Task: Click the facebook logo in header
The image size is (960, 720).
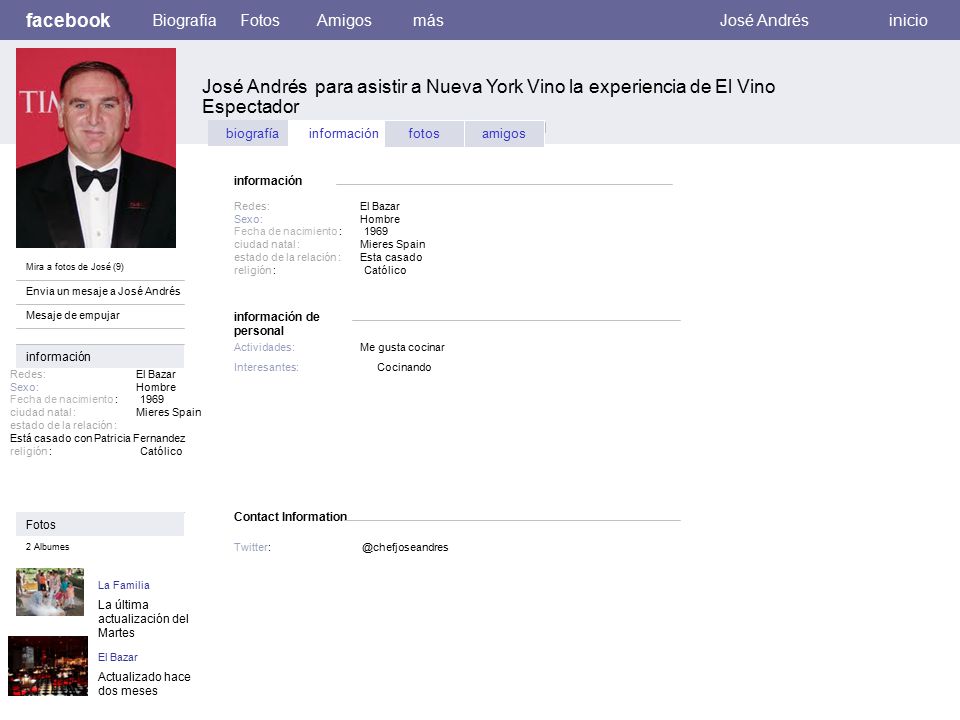Action: pyautogui.click(x=67, y=20)
